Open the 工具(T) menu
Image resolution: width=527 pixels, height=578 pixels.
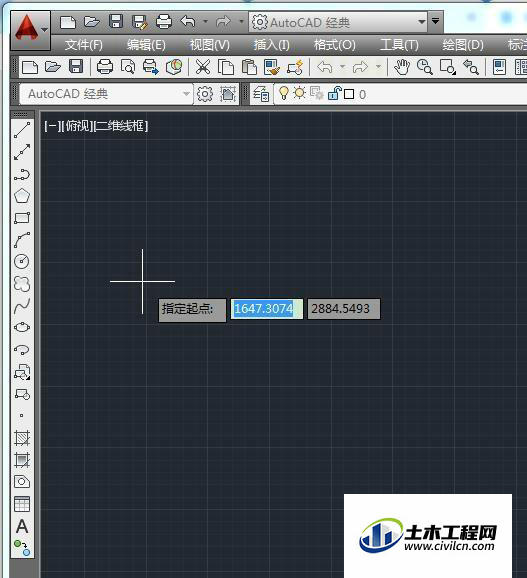click(x=399, y=45)
